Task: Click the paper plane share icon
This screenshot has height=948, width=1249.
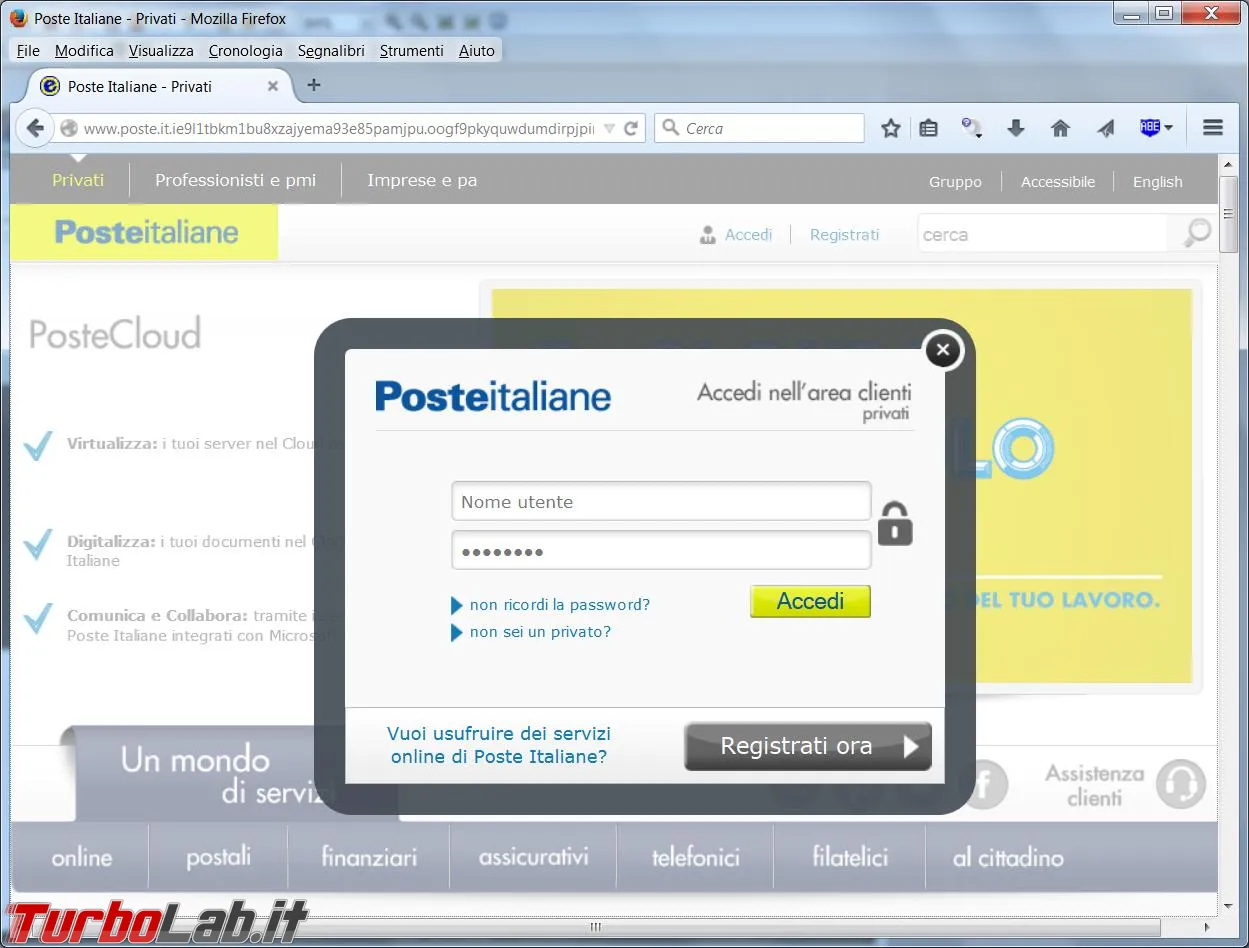Action: click(1105, 128)
